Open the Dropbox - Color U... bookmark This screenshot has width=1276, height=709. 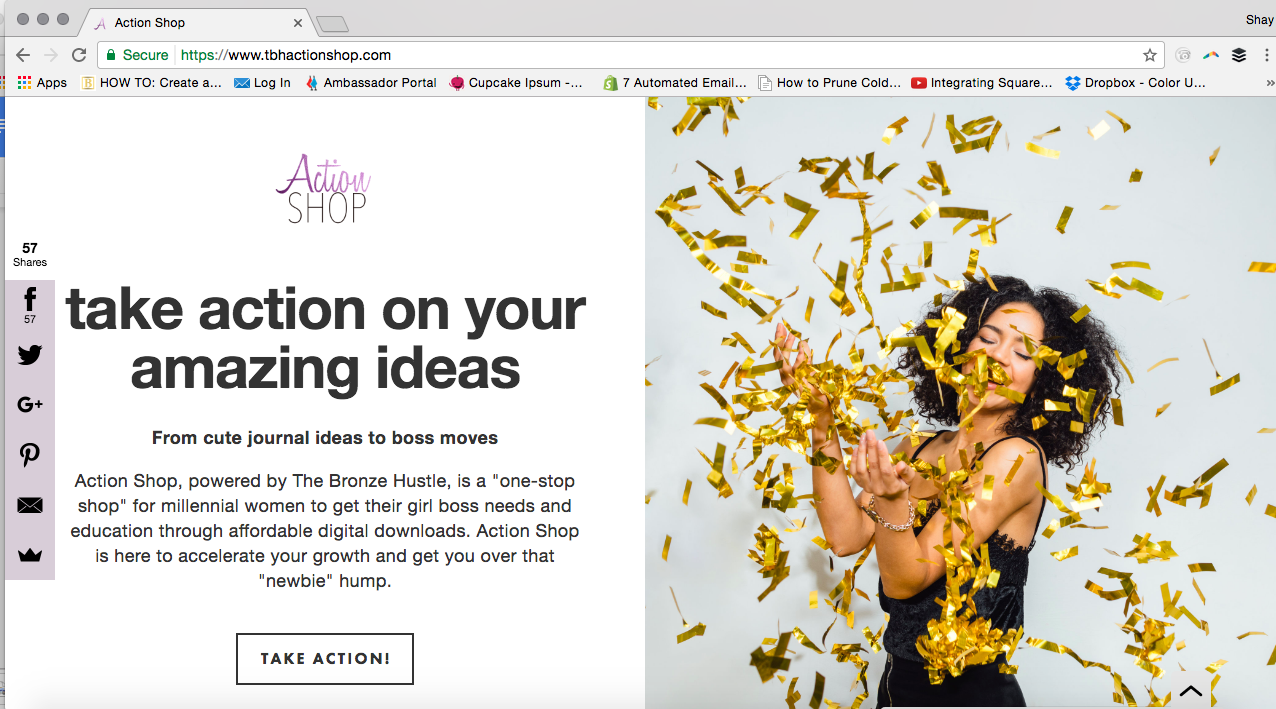(1136, 83)
